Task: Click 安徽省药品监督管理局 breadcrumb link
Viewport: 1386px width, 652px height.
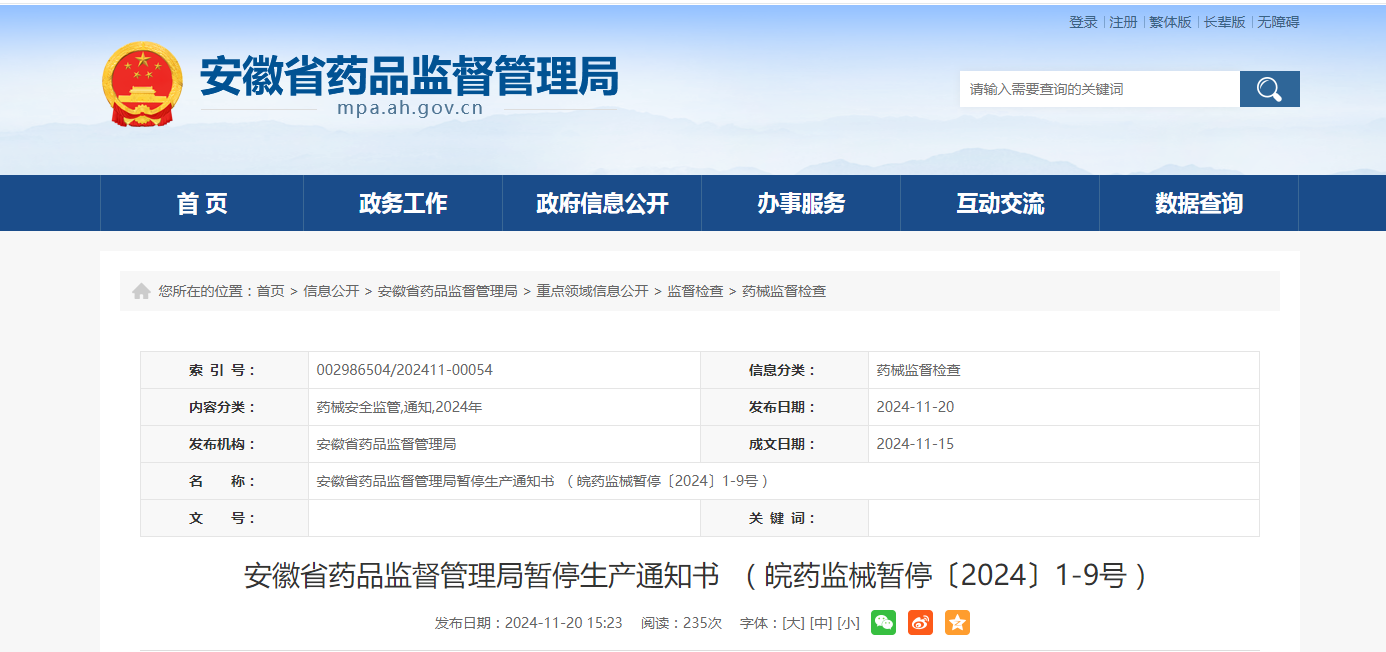Action: click(448, 291)
